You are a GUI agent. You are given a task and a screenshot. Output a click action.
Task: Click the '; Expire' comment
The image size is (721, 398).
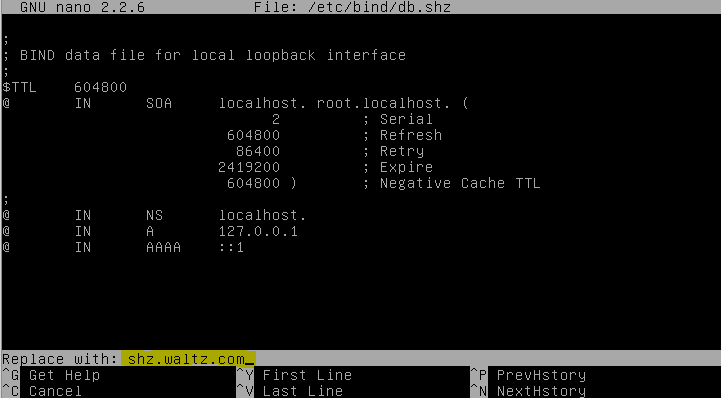point(398,167)
